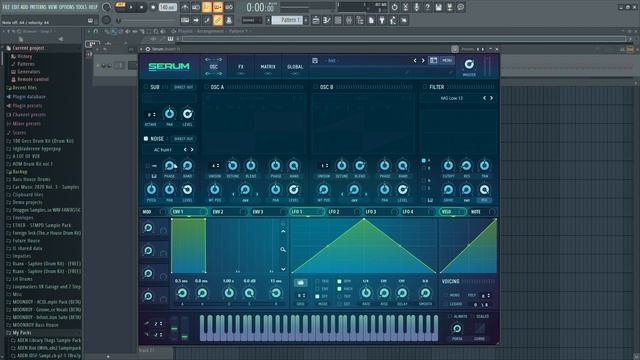
Task: Click next filter type arrow beside MG Low 12
Action: tap(491, 98)
